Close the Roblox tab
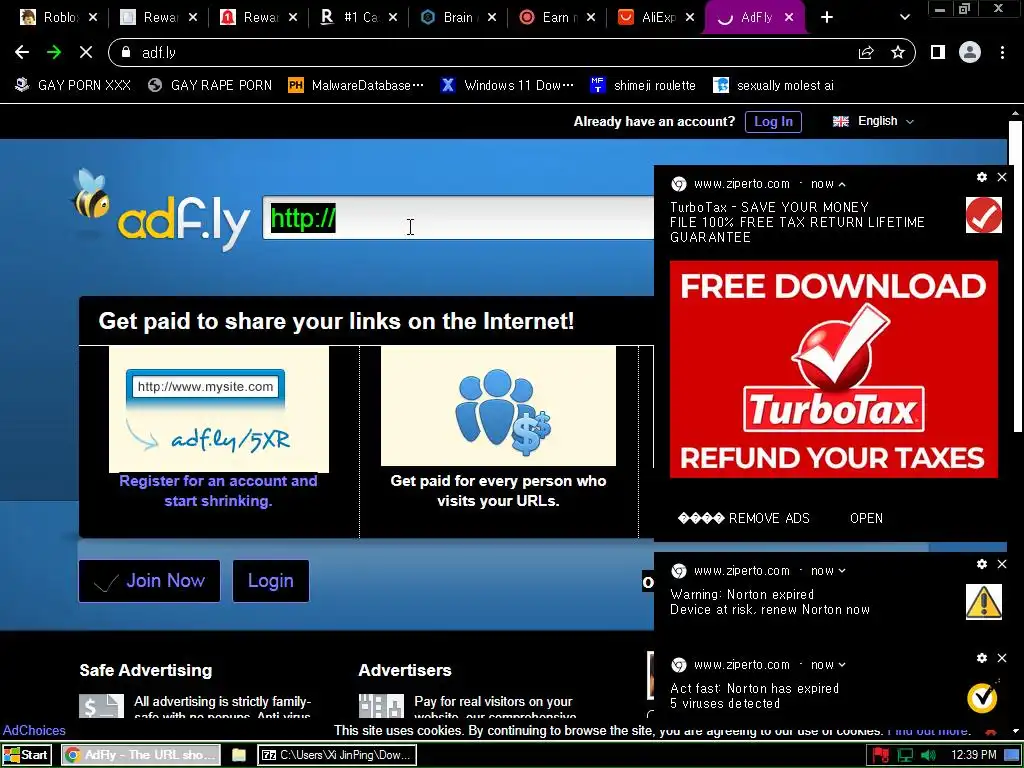The height and width of the screenshot is (768, 1024). pyautogui.click(x=93, y=18)
